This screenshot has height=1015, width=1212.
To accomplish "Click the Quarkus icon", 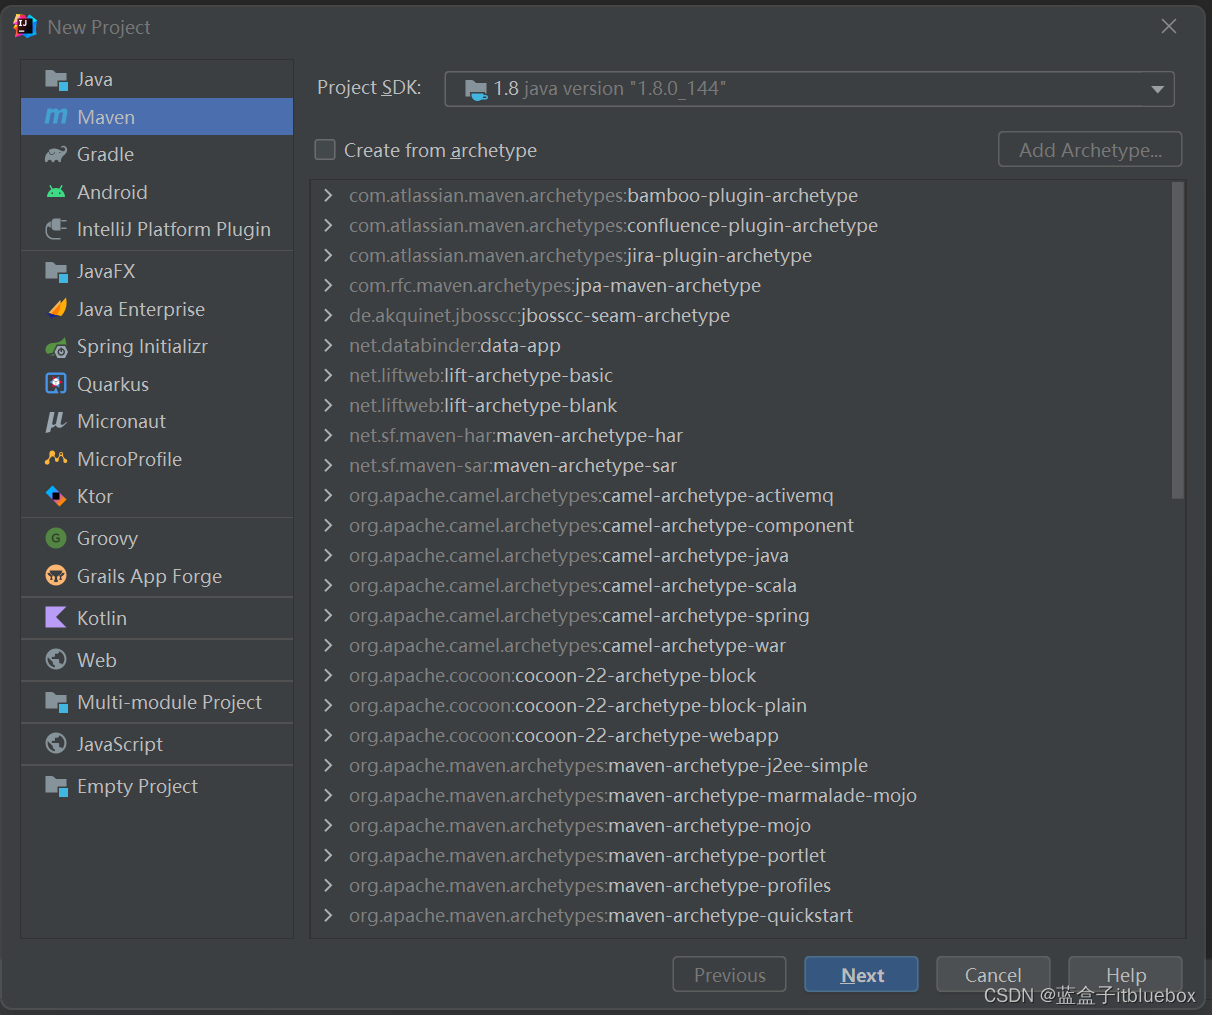I will pyautogui.click(x=56, y=384).
